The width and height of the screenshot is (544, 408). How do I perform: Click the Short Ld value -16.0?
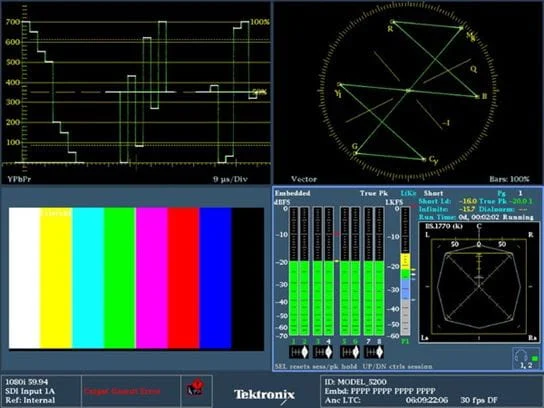[467, 201]
